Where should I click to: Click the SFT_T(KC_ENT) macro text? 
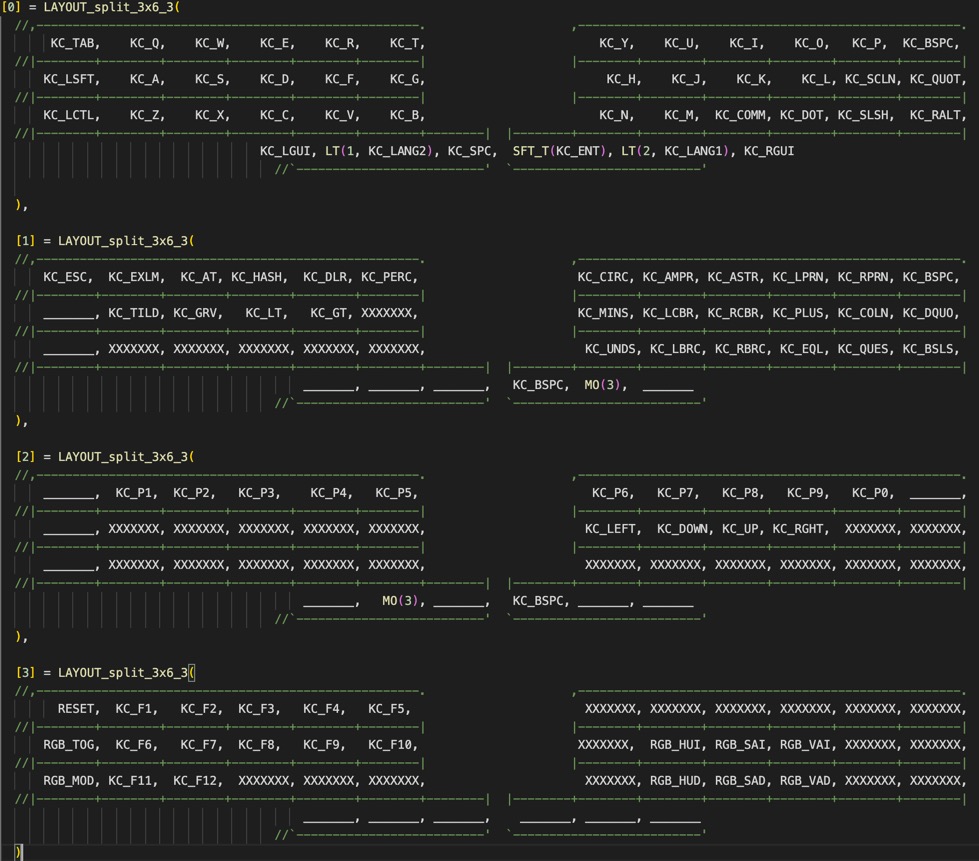[x=557, y=151]
